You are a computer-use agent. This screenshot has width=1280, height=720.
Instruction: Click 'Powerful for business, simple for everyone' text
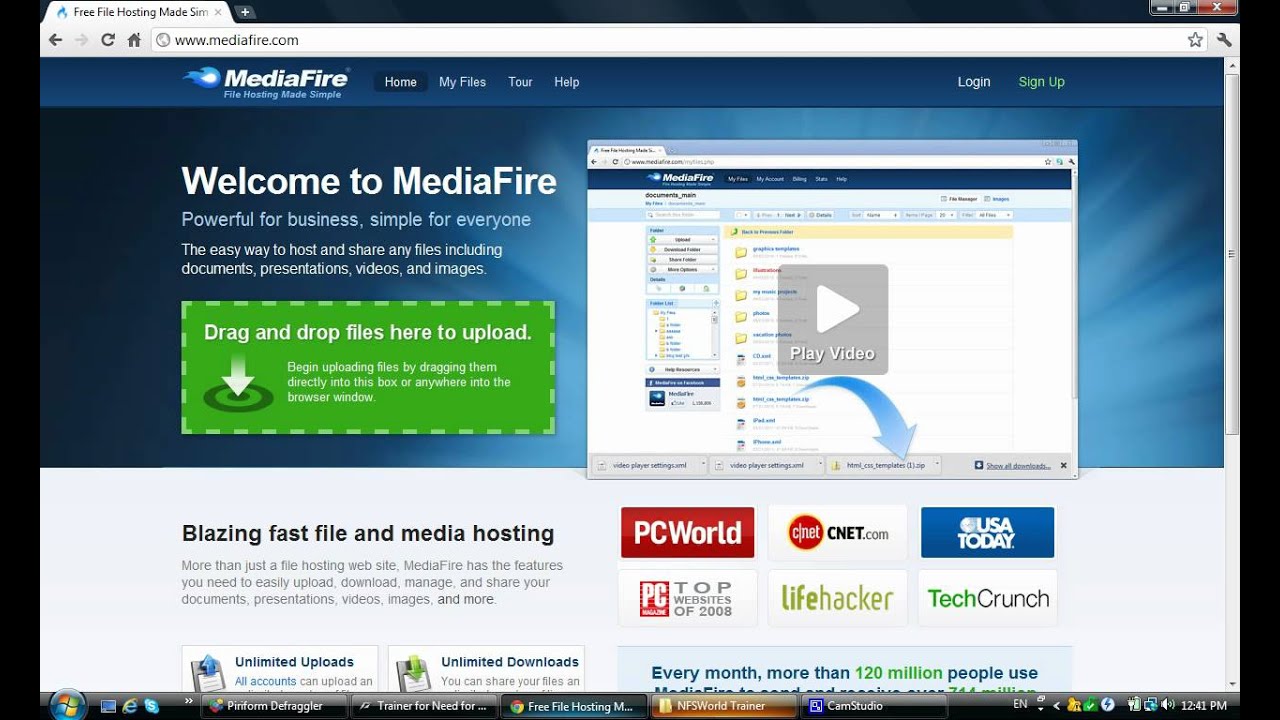356,220
